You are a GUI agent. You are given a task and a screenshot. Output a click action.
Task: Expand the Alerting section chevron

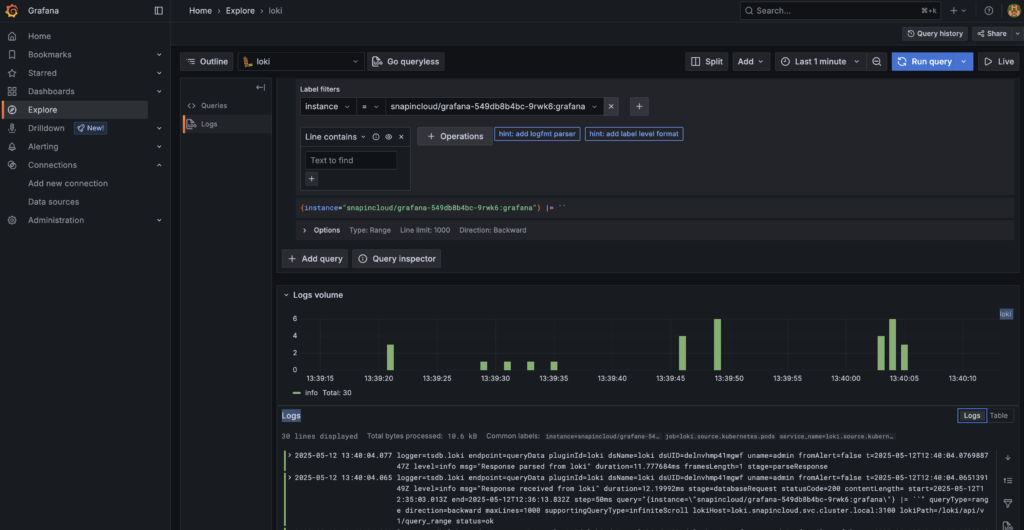[159, 147]
